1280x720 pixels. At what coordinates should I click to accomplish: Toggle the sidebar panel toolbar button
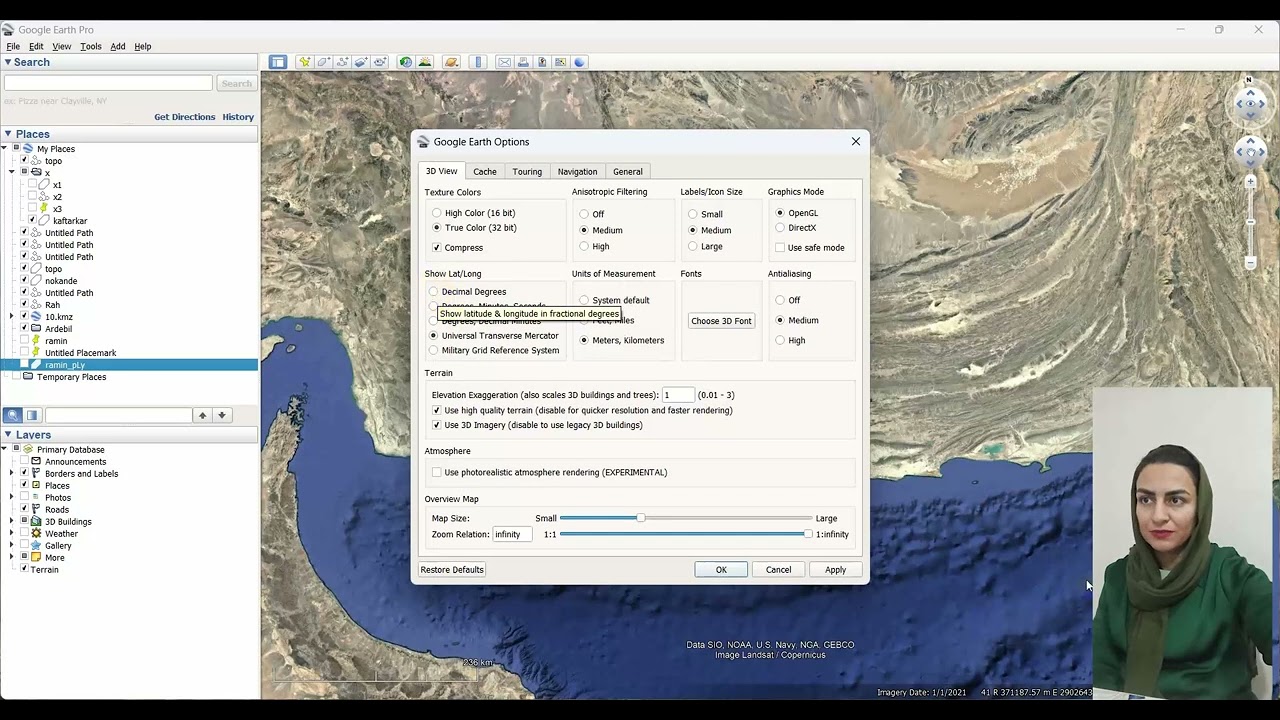click(x=278, y=62)
